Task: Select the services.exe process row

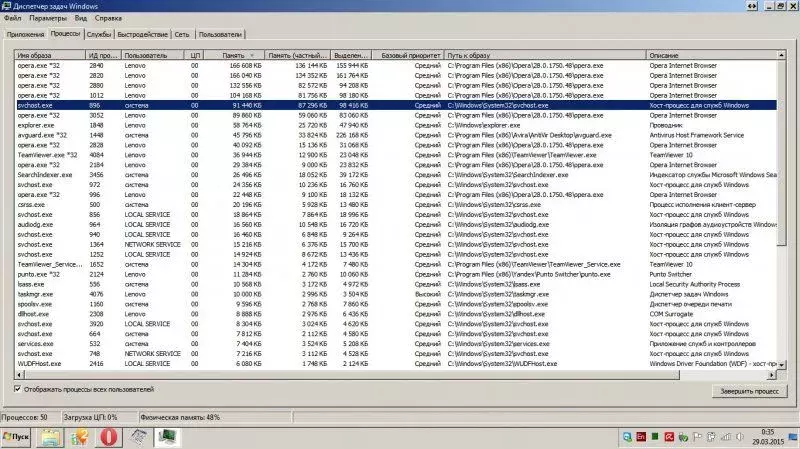Action: pyautogui.click(x=396, y=344)
